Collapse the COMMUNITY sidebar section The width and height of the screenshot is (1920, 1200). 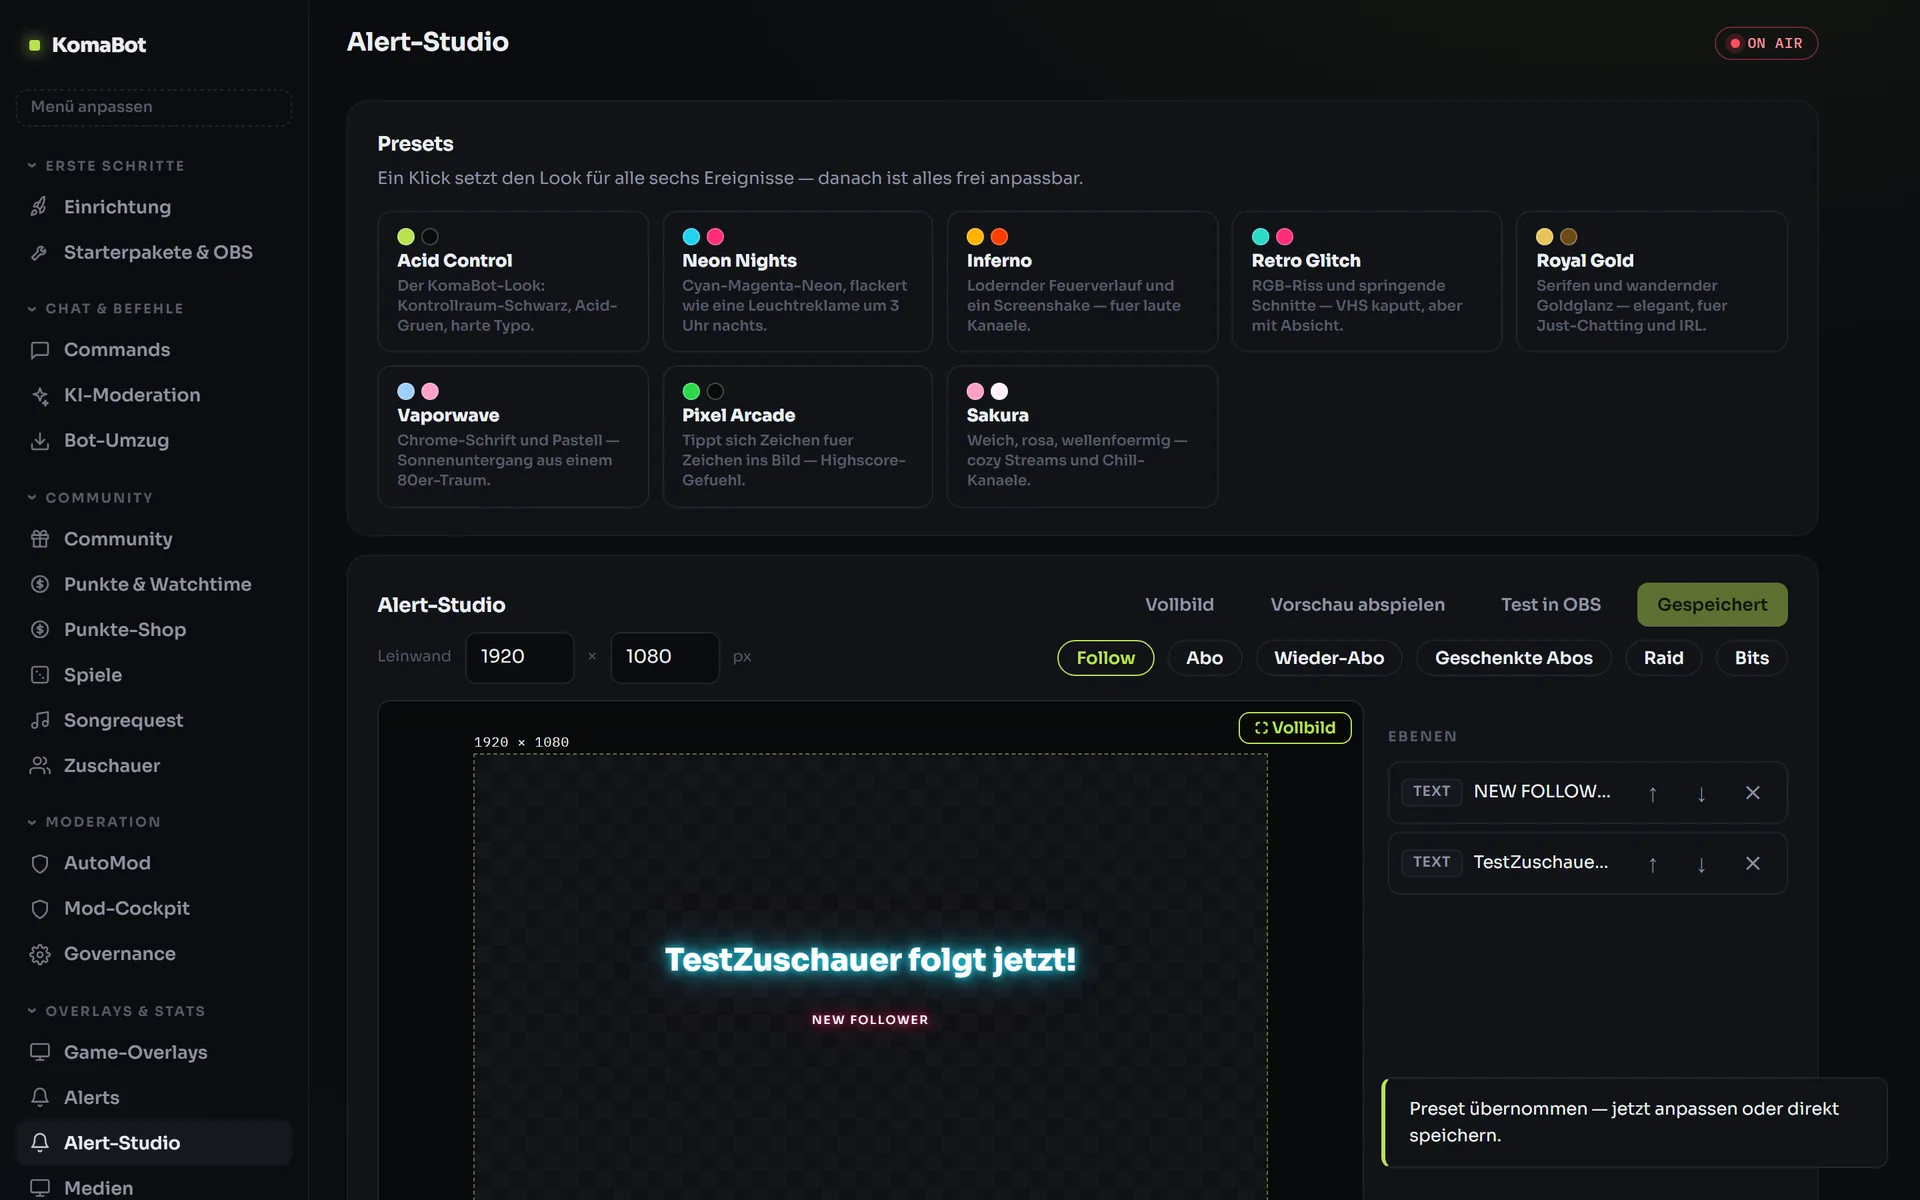click(x=90, y=498)
